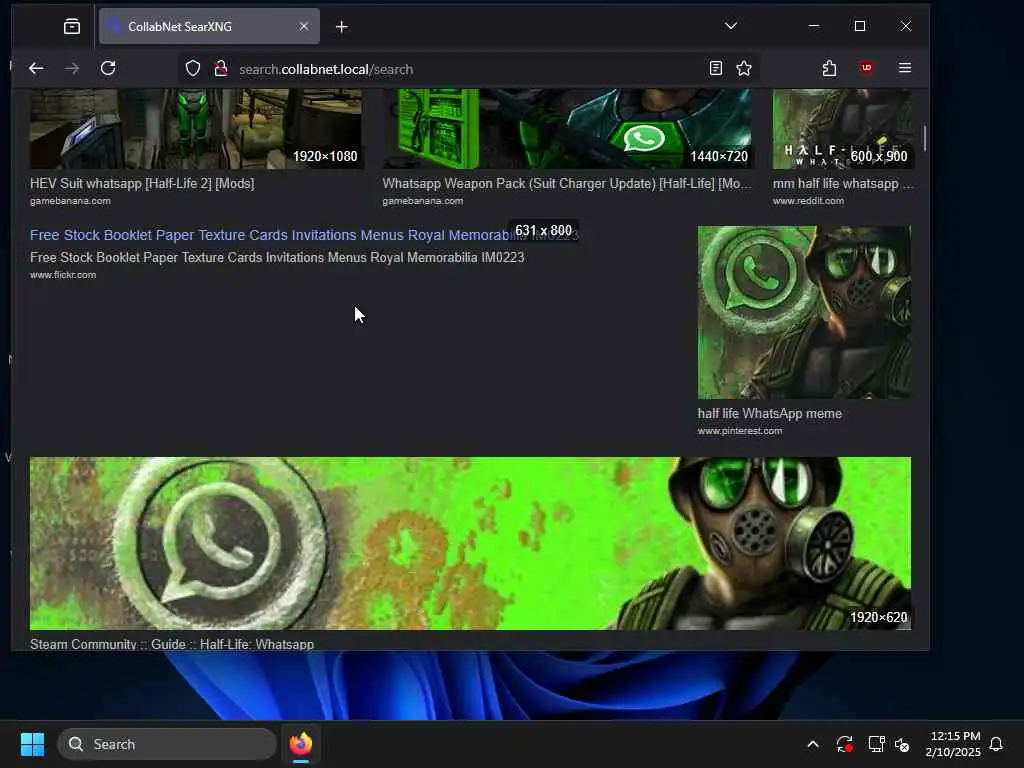The image size is (1024, 768).
Task: Open the Windows Update tray icon
Action: pos(844,744)
